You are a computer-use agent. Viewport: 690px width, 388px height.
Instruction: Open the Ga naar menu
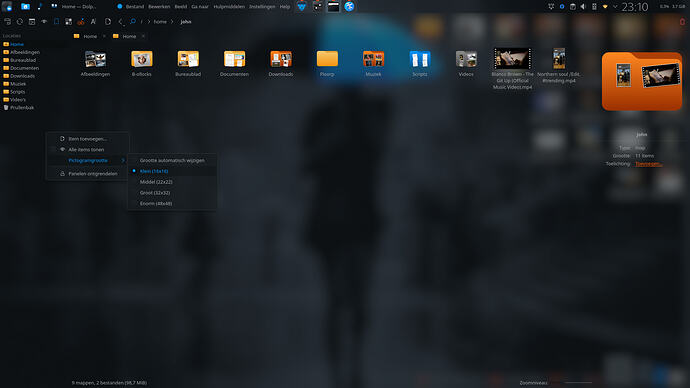coord(200,7)
